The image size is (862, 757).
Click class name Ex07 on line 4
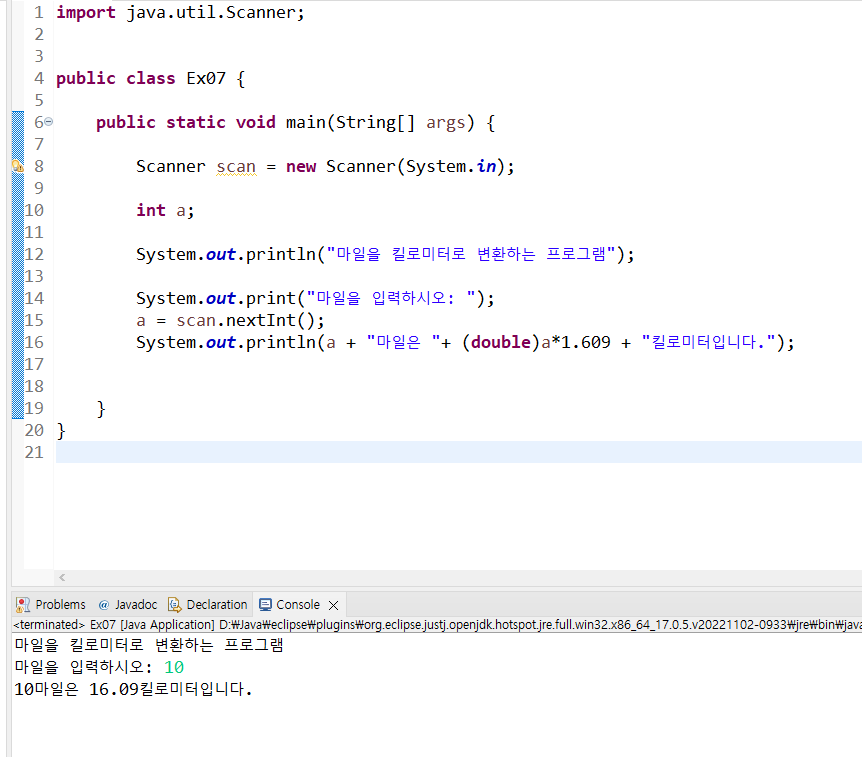pos(206,78)
